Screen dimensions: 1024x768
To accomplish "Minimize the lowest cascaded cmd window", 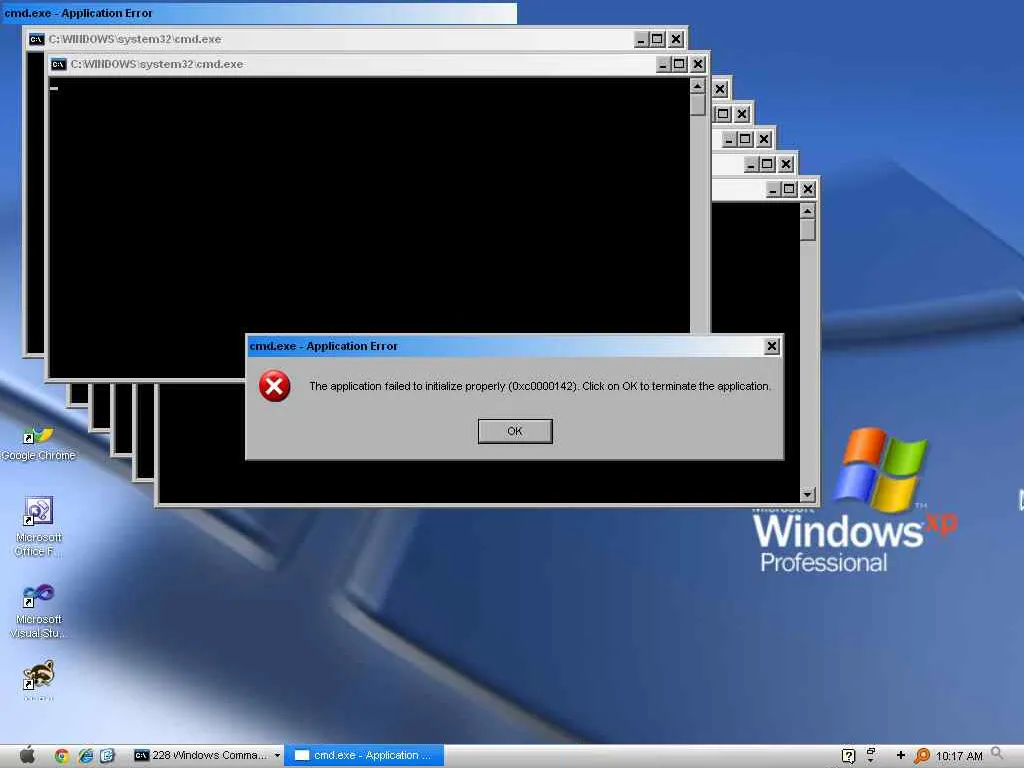I will (773, 189).
